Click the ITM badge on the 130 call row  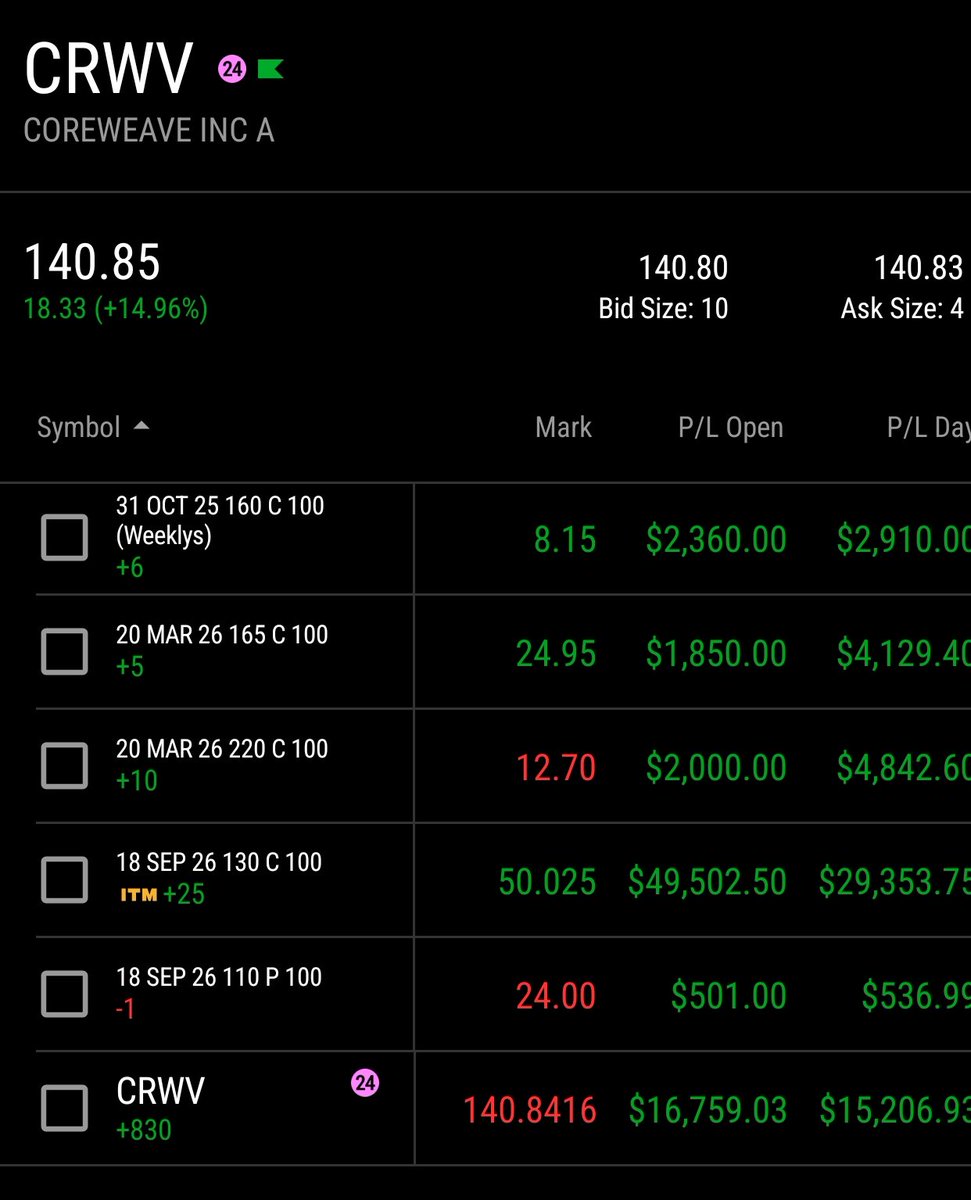(x=138, y=894)
